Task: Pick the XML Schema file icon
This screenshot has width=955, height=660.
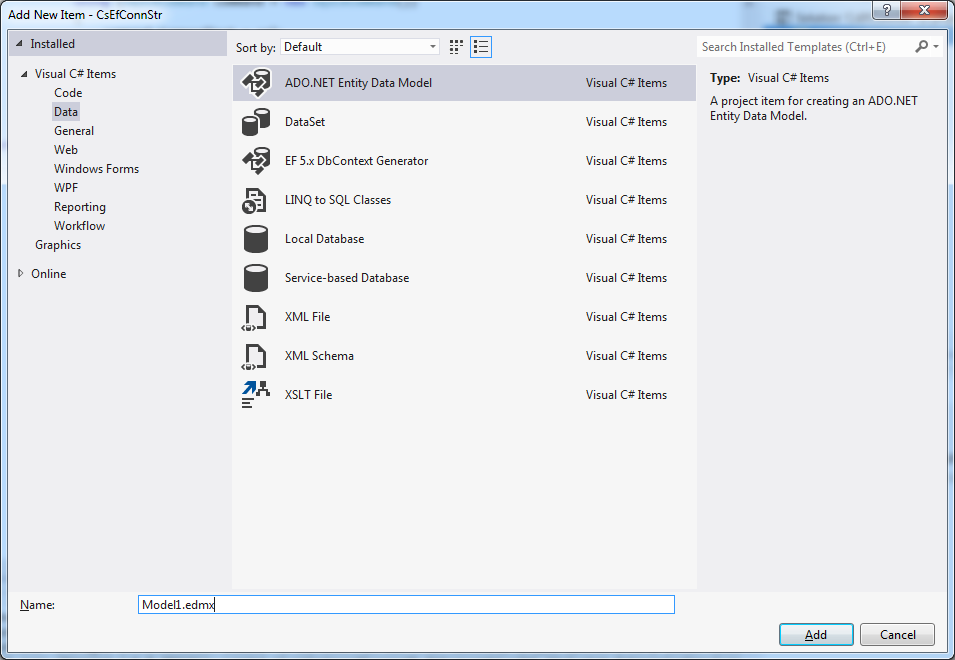Action: point(255,356)
